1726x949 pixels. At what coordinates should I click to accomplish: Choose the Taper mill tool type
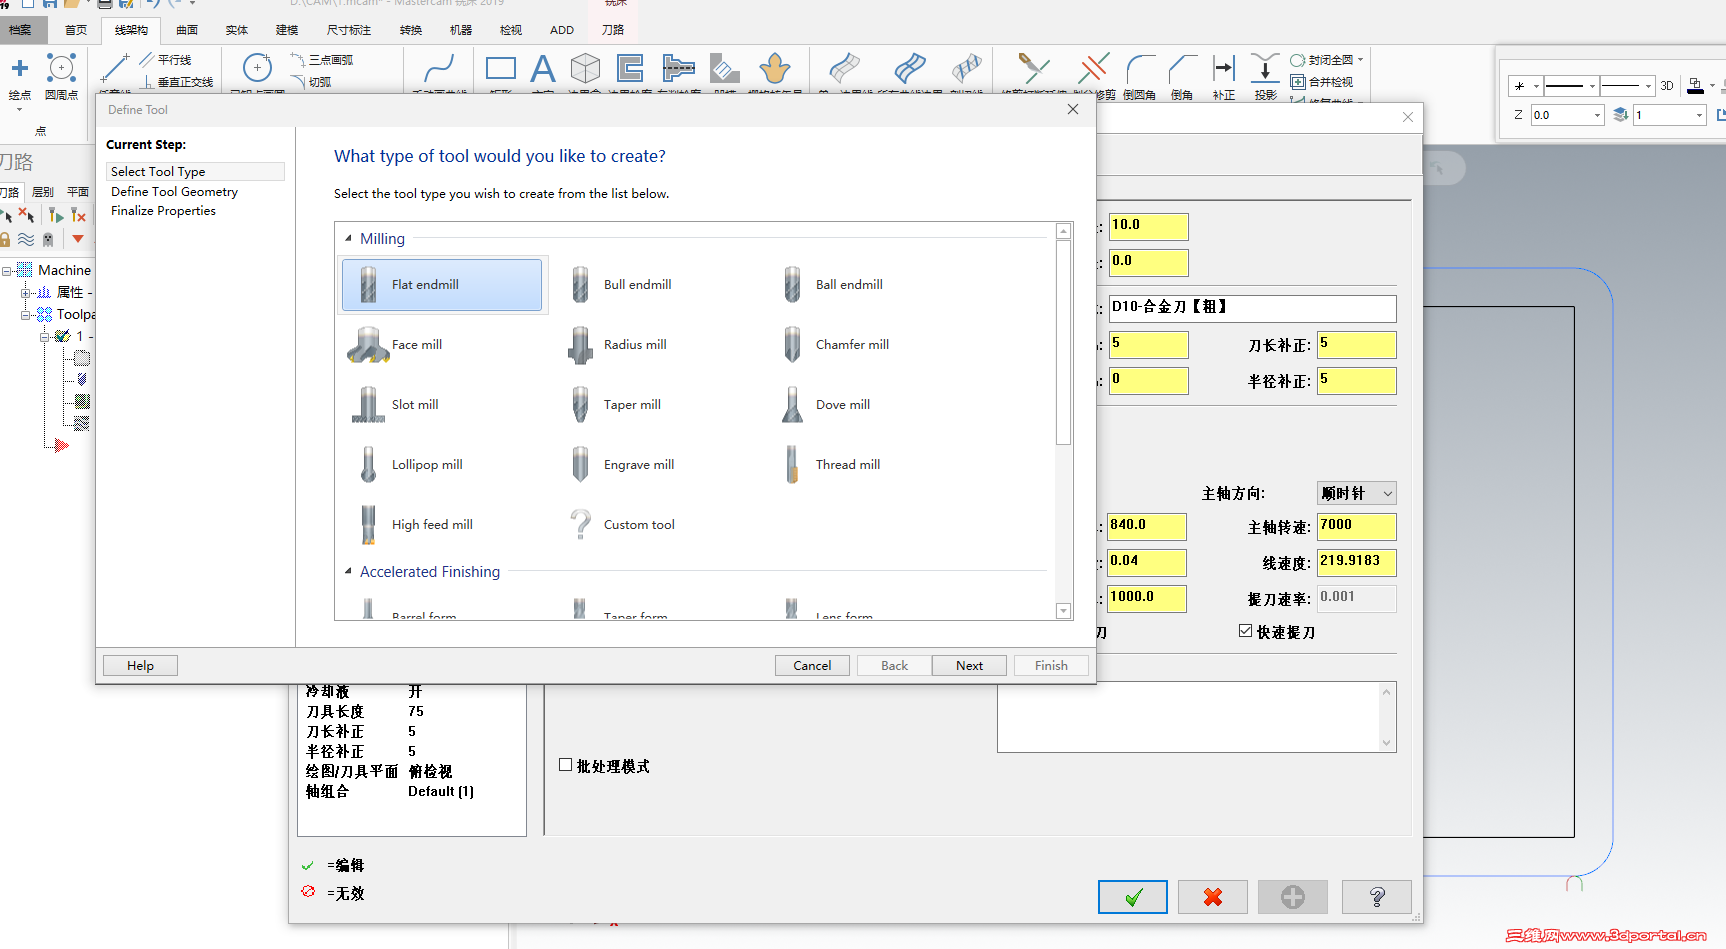[x=616, y=405]
